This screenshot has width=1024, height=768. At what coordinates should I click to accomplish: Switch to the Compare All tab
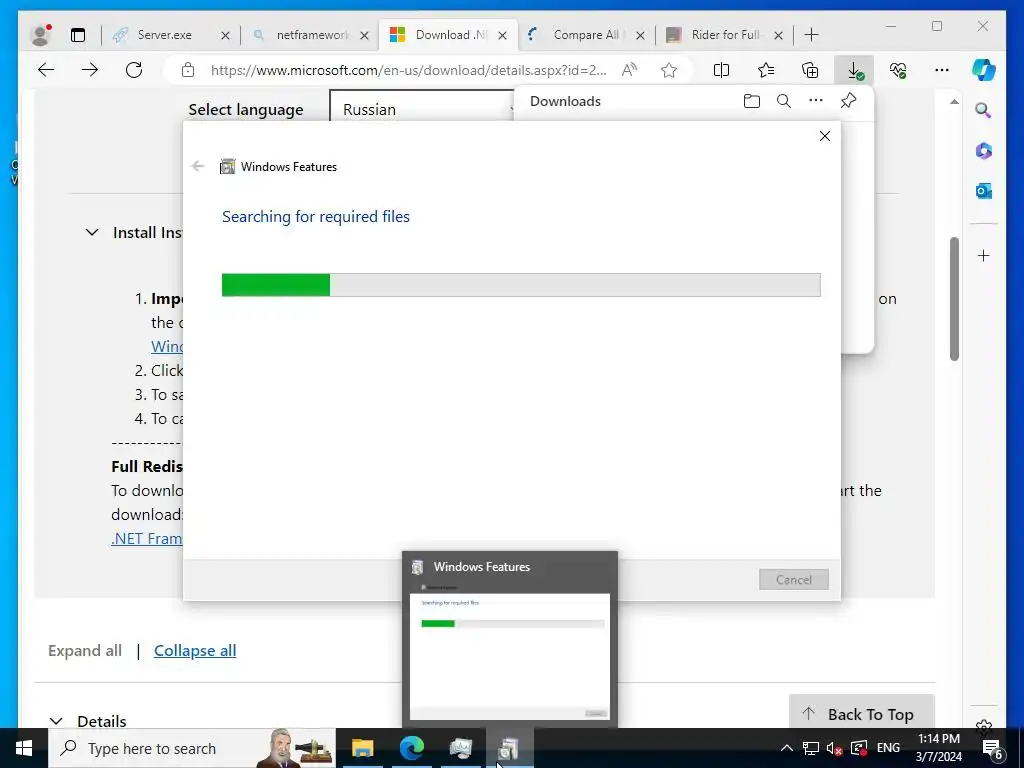point(588,35)
